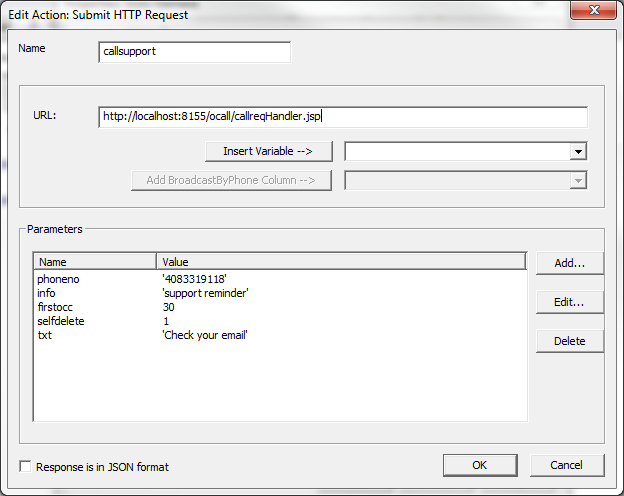Focus the URL input field
This screenshot has height=496, width=624.
pyautogui.click(x=343, y=117)
